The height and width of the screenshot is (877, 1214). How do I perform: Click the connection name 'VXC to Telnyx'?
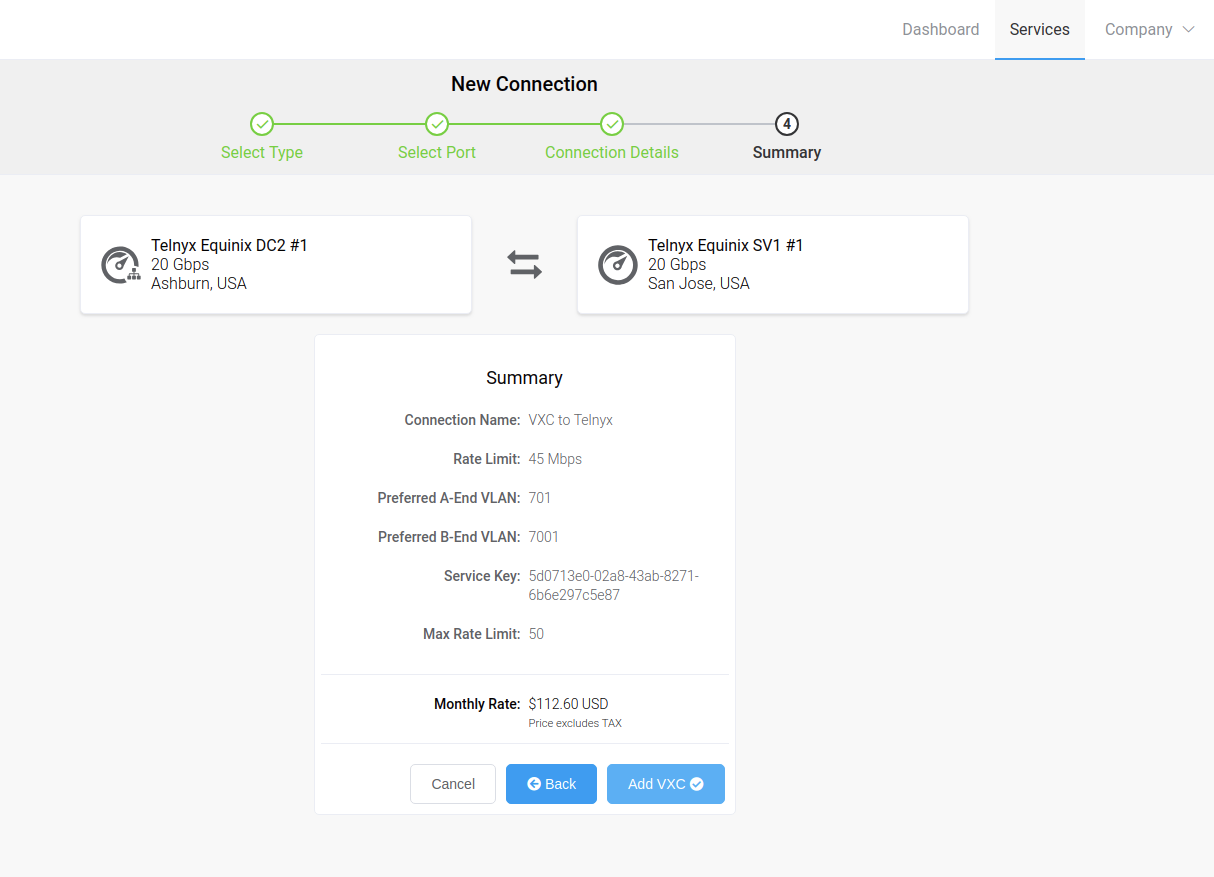(x=571, y=420)
